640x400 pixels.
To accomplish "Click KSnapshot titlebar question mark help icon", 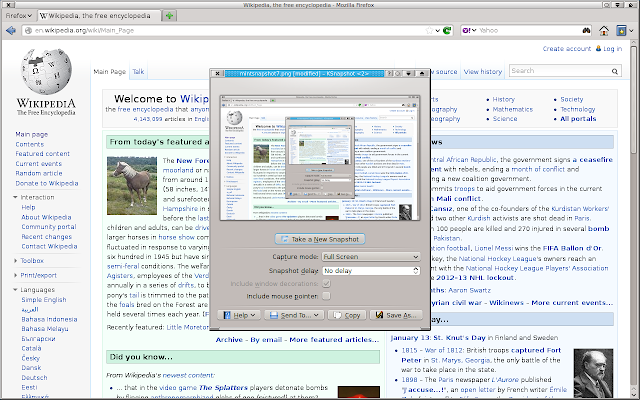I will [x=389, y=73].
